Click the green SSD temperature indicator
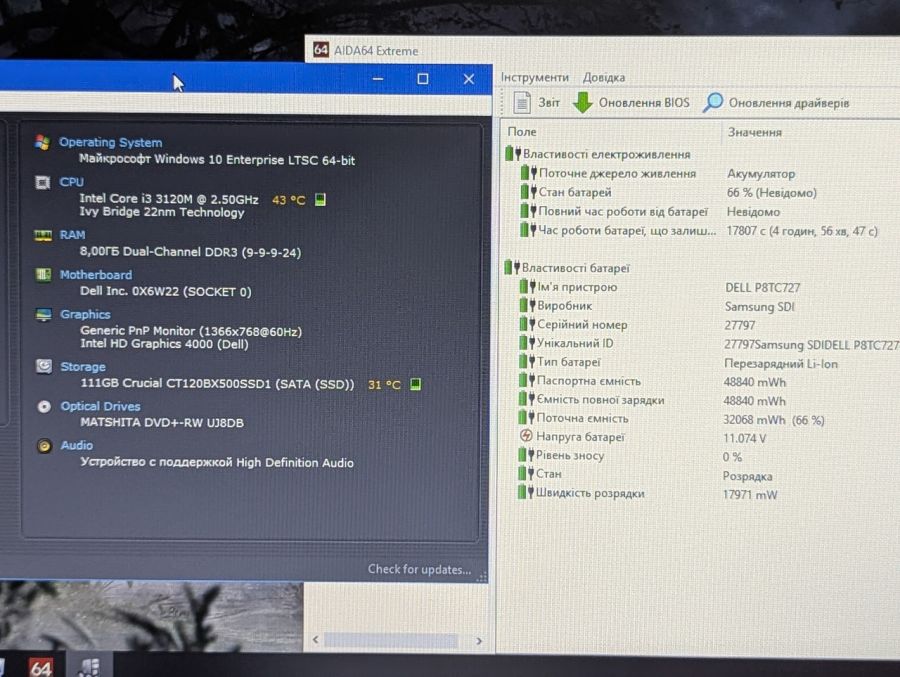900x677 pixels. click(416, 384)
